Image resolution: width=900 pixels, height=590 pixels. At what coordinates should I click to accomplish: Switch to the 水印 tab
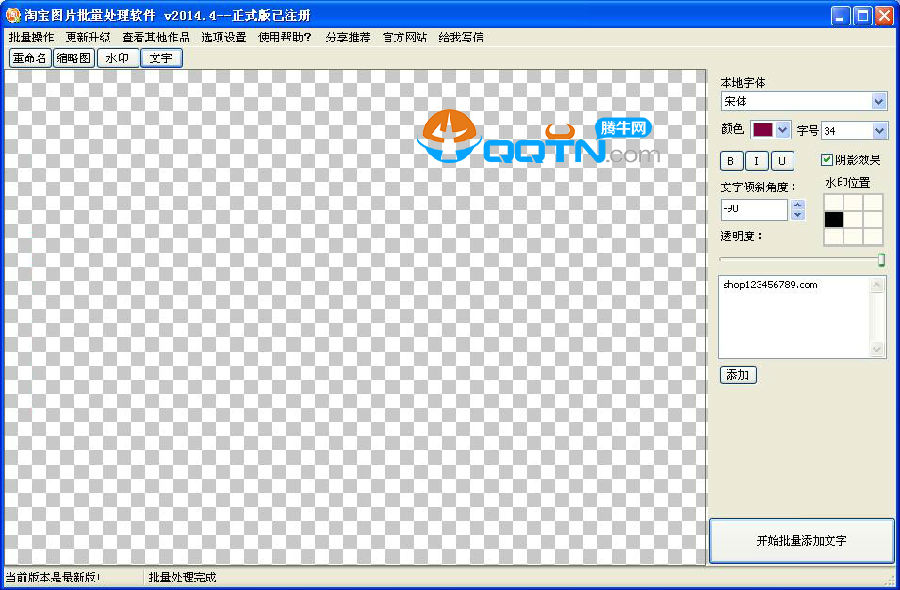click(117, 58)
